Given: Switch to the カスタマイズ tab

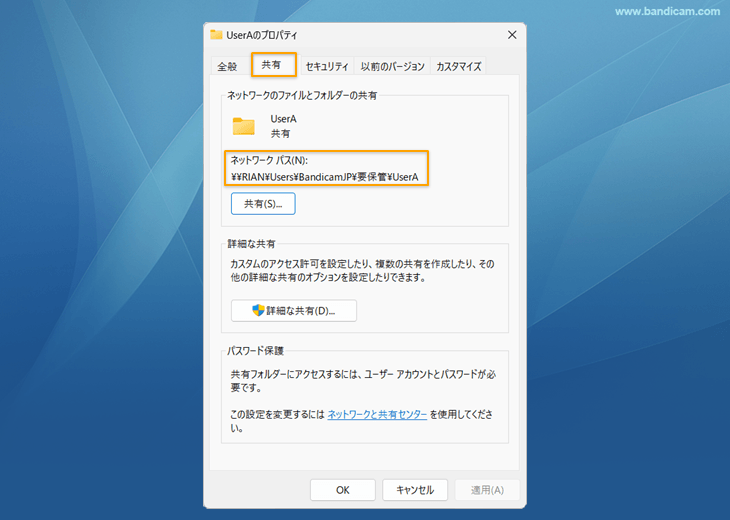Looking at the screenshot, I should [459, 67].
